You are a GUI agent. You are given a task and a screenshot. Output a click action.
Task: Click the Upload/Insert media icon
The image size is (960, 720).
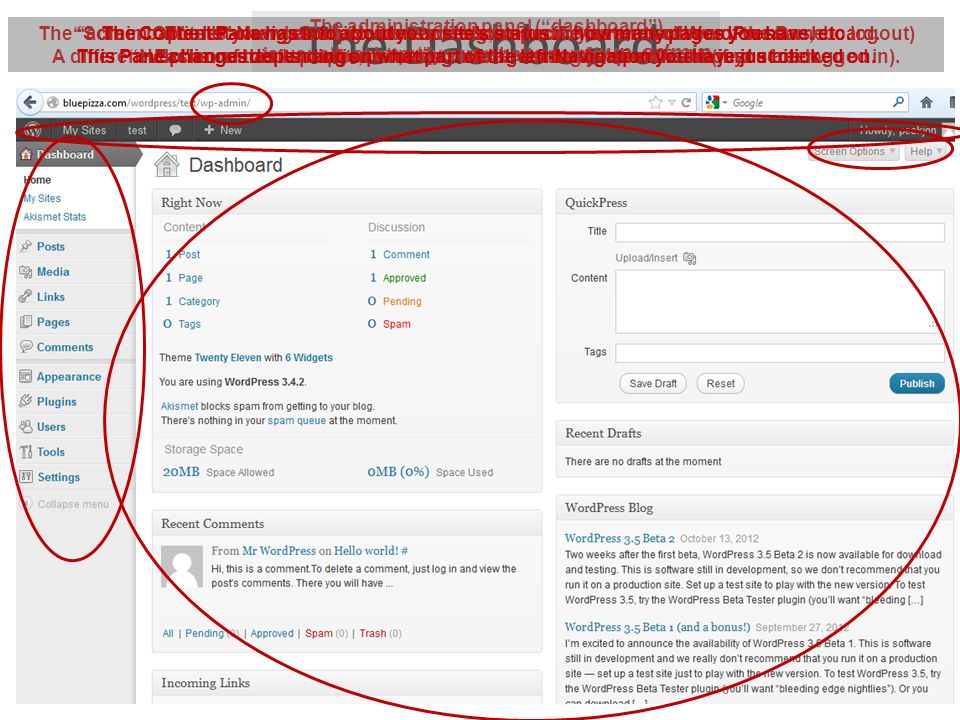click(689, 258)
